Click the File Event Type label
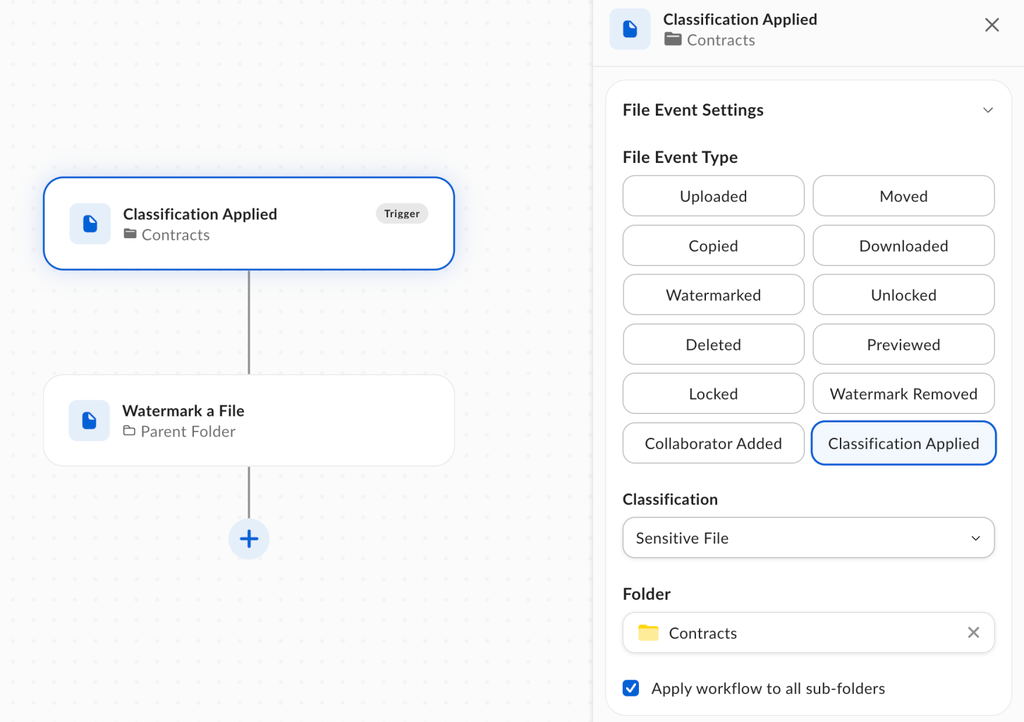This screenshot has width=1024, height=722. 680,157
